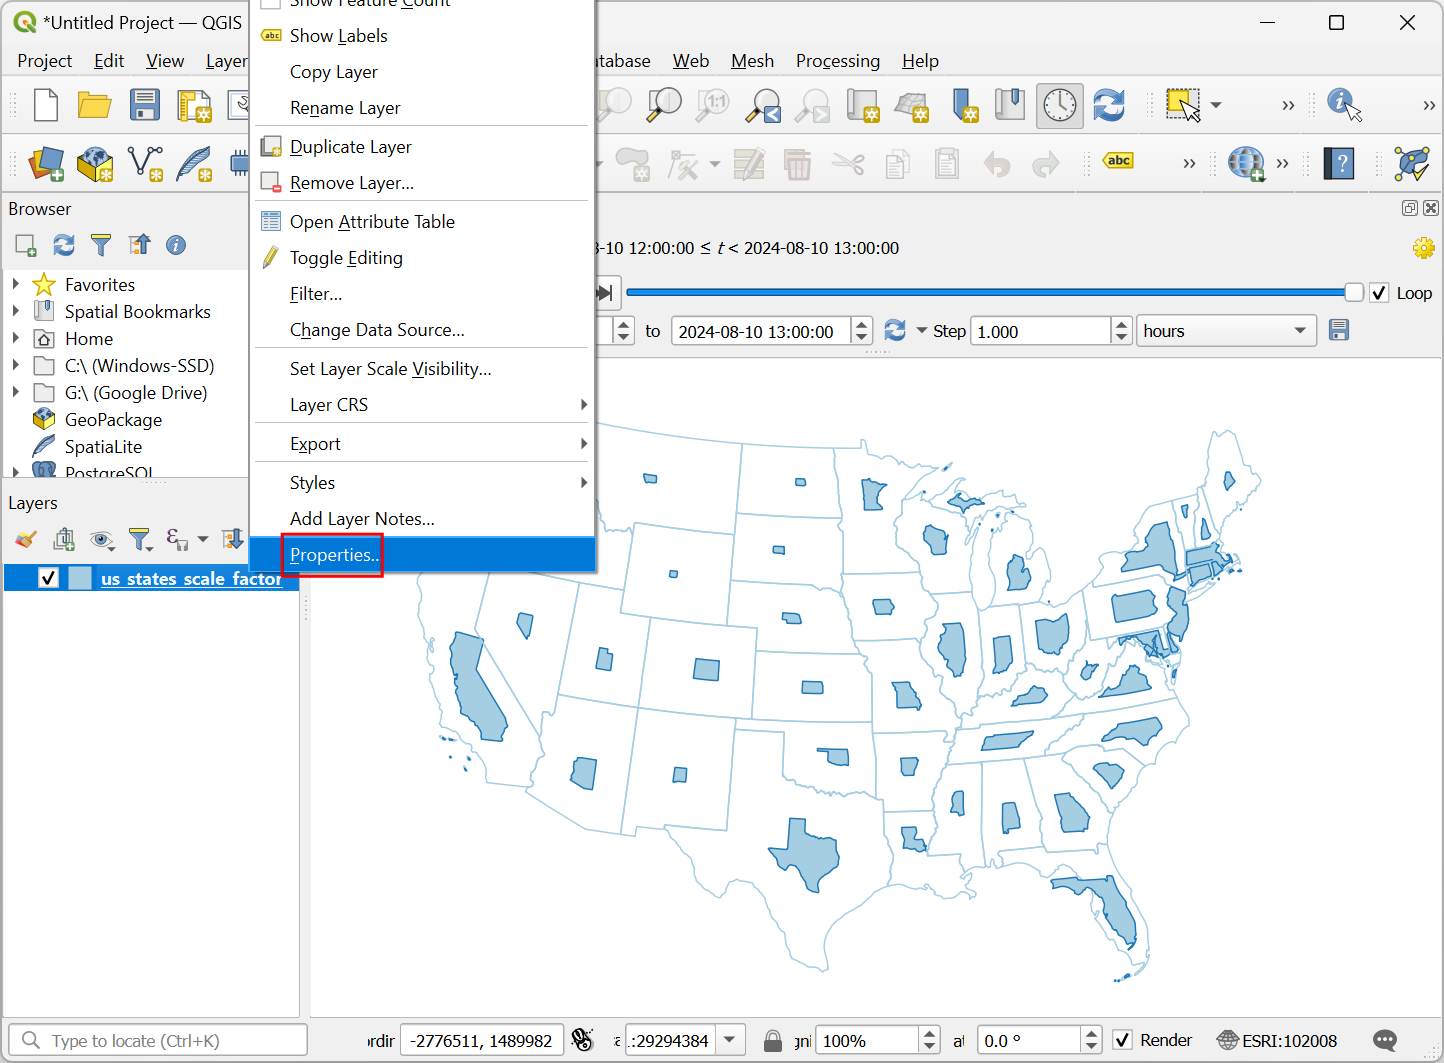1444x1063 pixels.
Task: Click the temporal animation slider bar
Action: click(x=985, y=293)
